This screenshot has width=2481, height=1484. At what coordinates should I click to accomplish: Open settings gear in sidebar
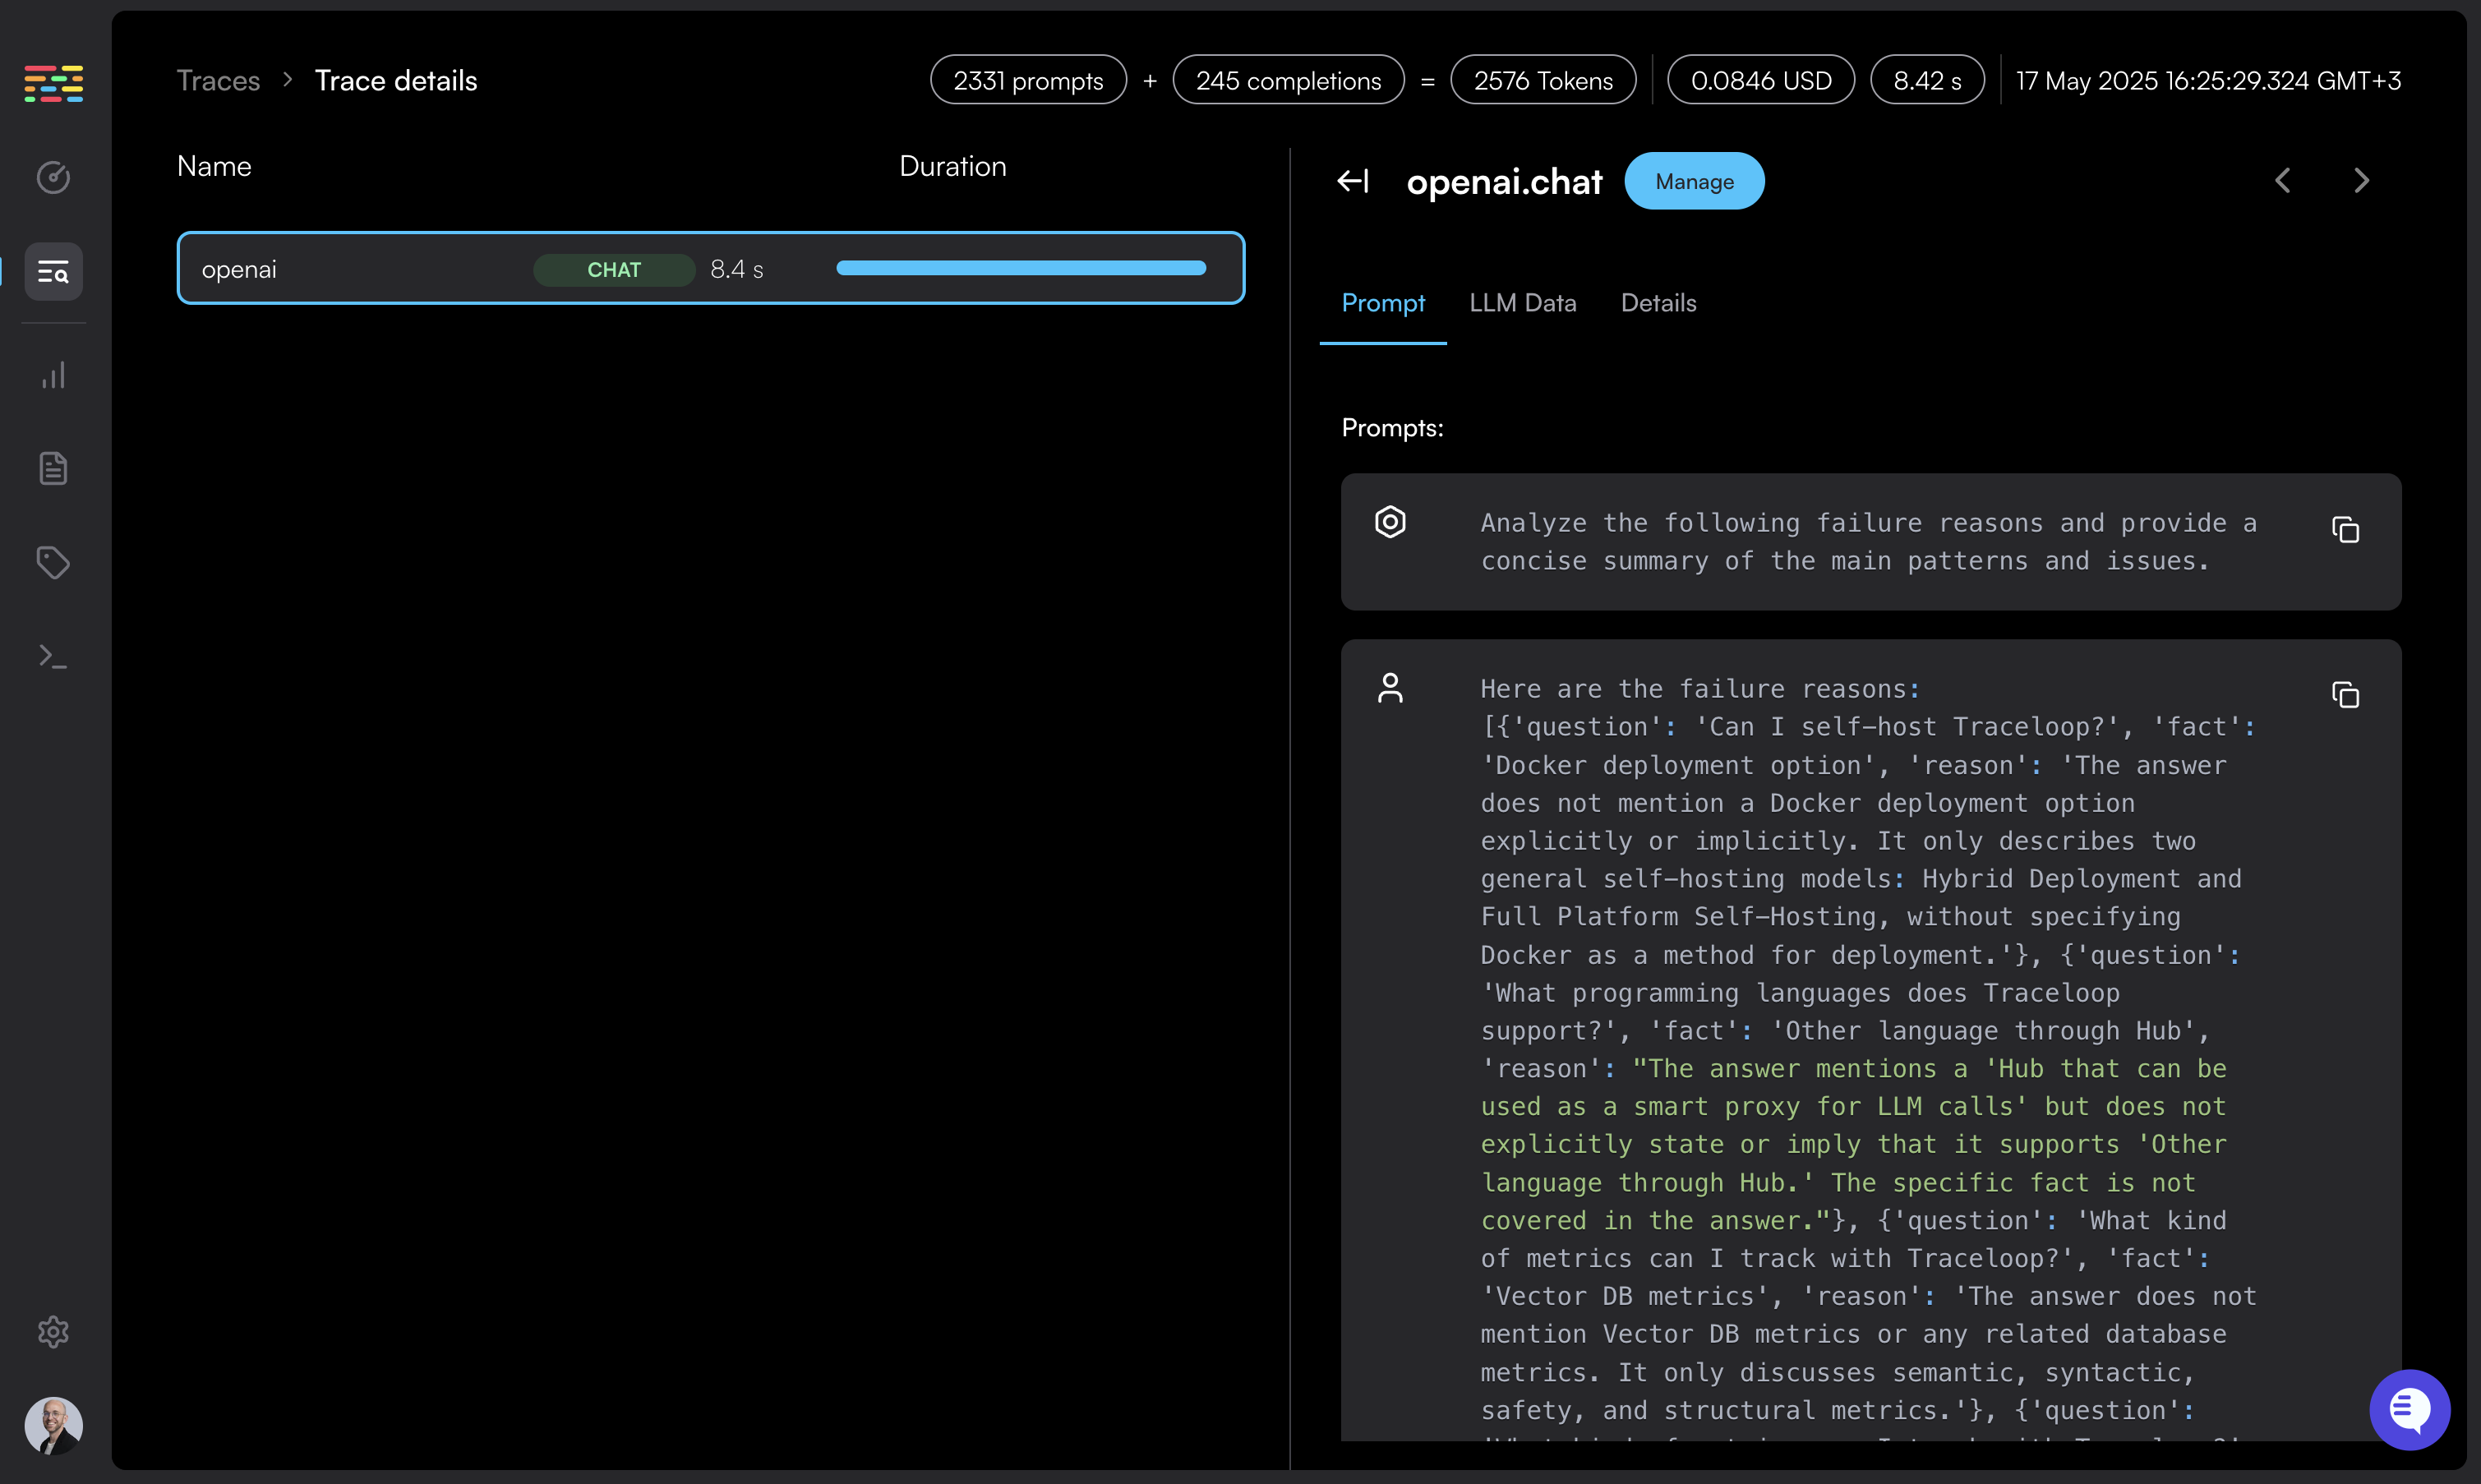[x=53, y=1331]
